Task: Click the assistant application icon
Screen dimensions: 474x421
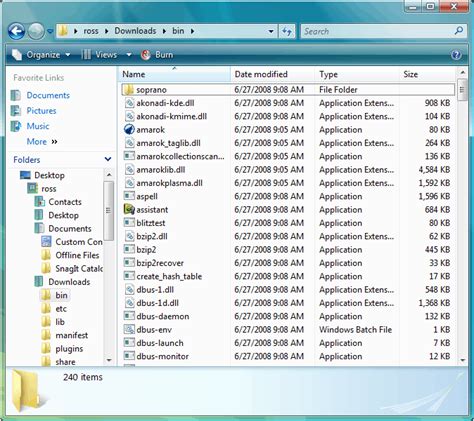Action: point(129,209)
